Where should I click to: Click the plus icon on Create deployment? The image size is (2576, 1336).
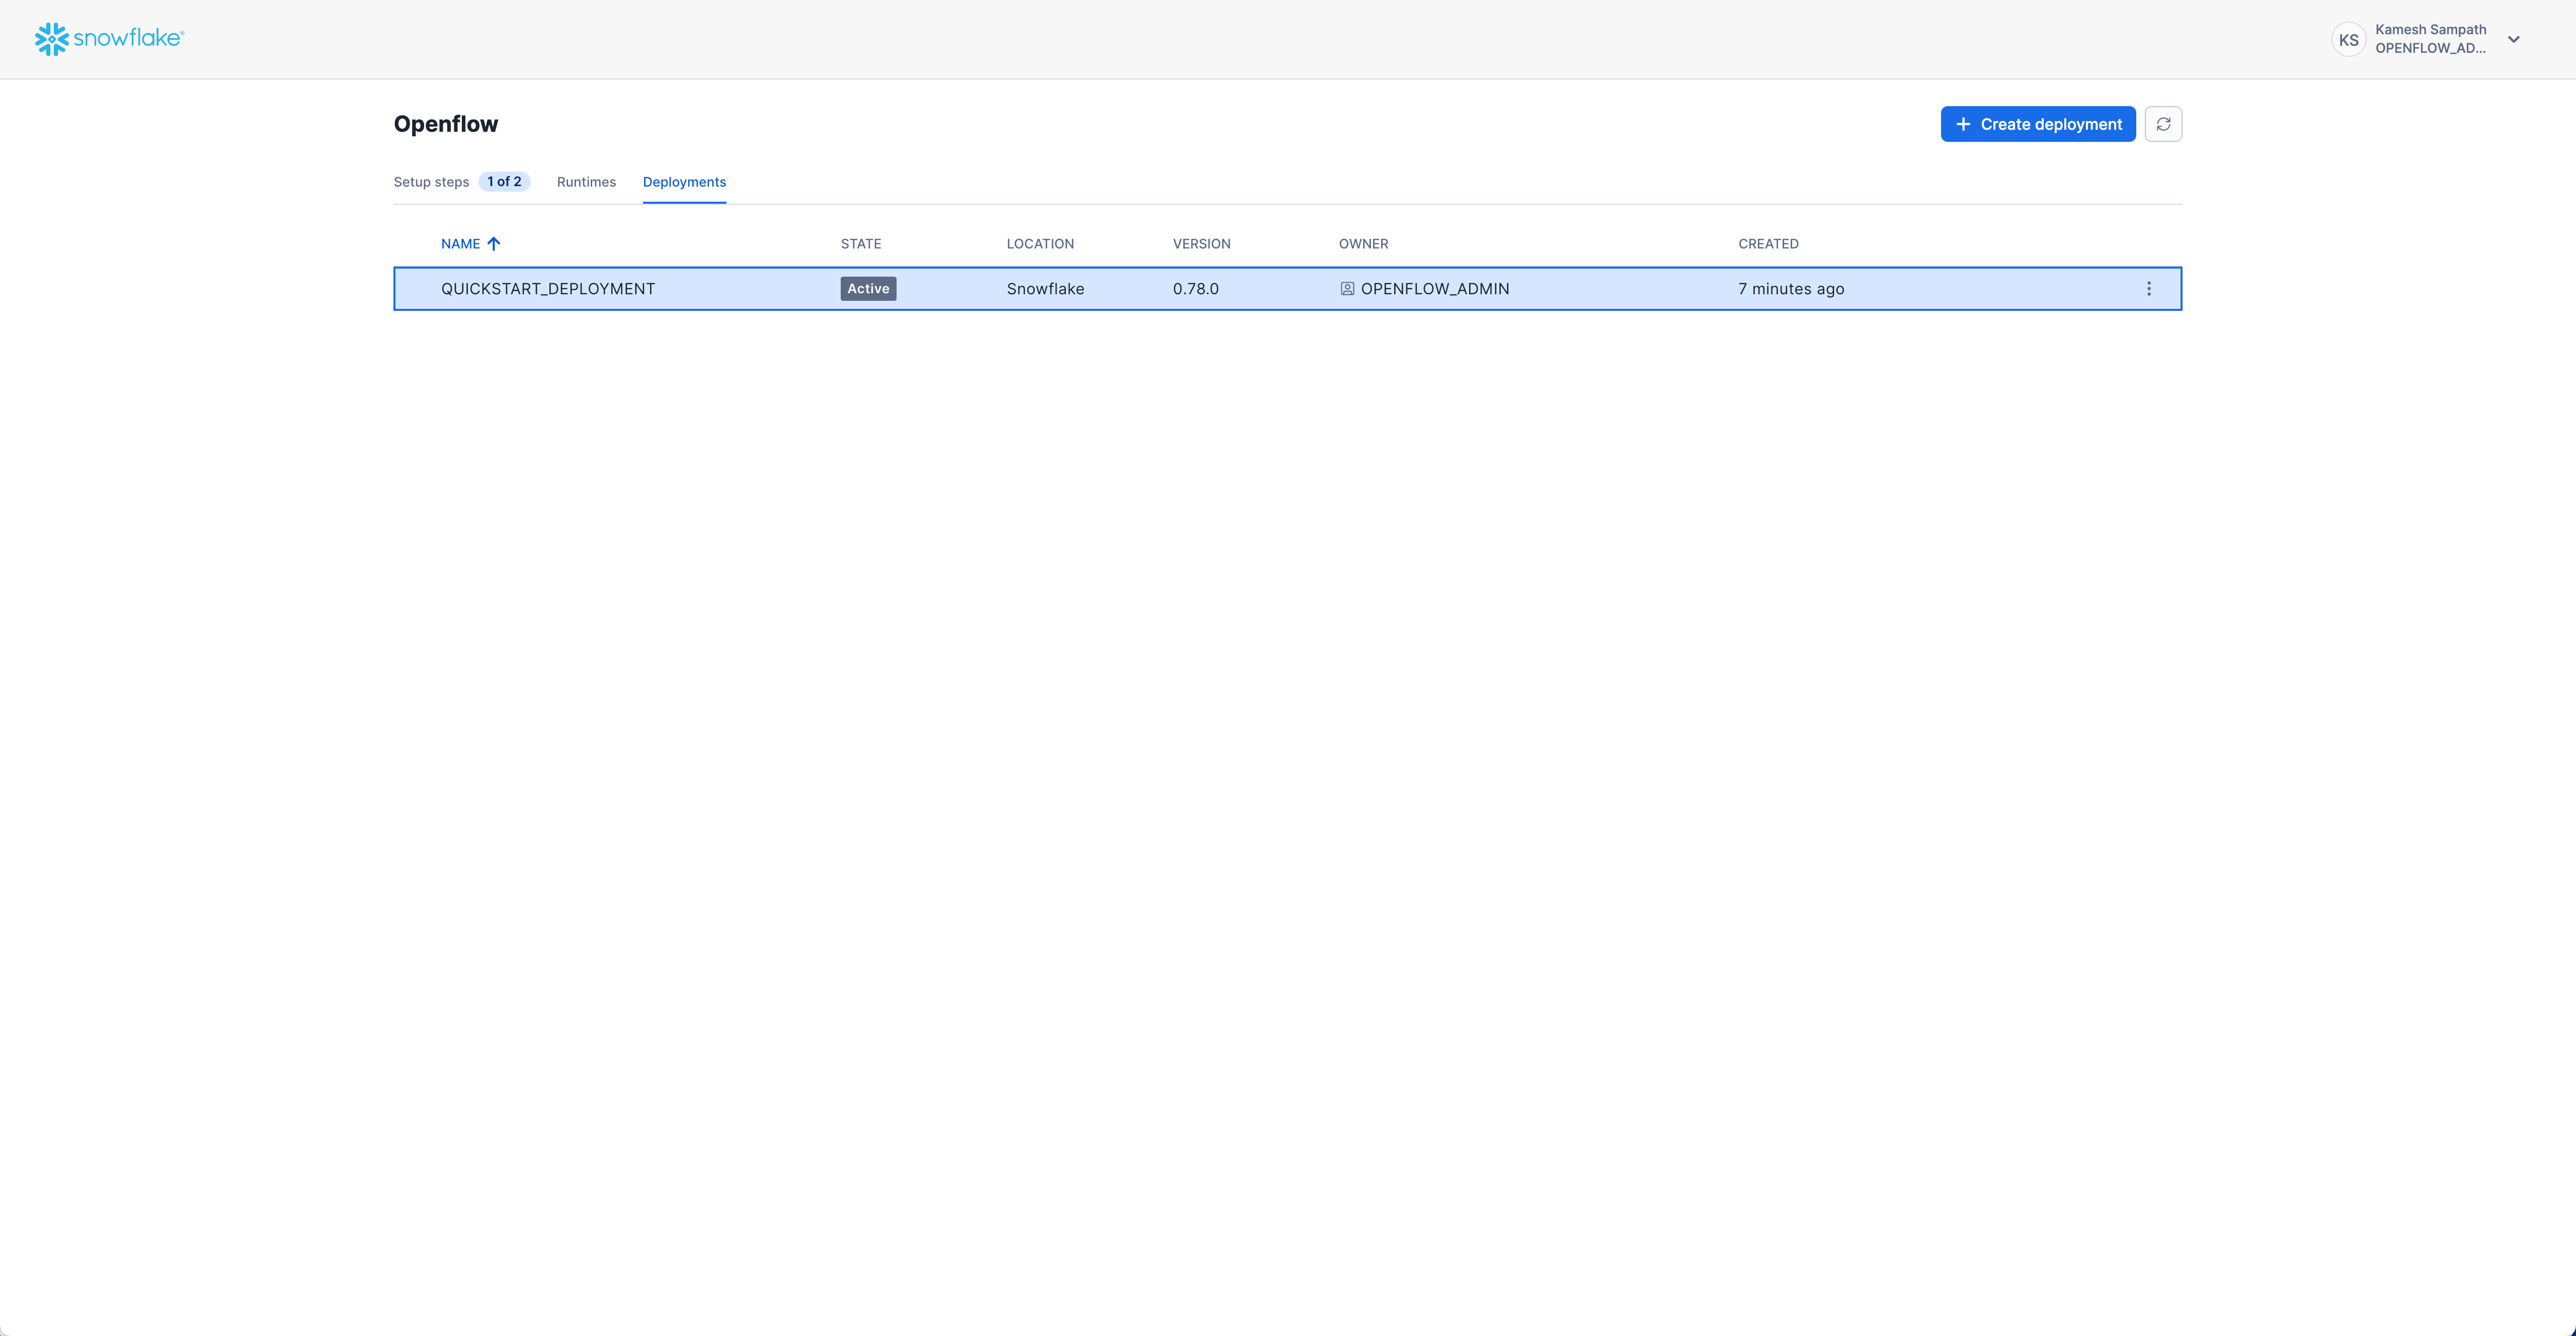tap(1962, 123)
